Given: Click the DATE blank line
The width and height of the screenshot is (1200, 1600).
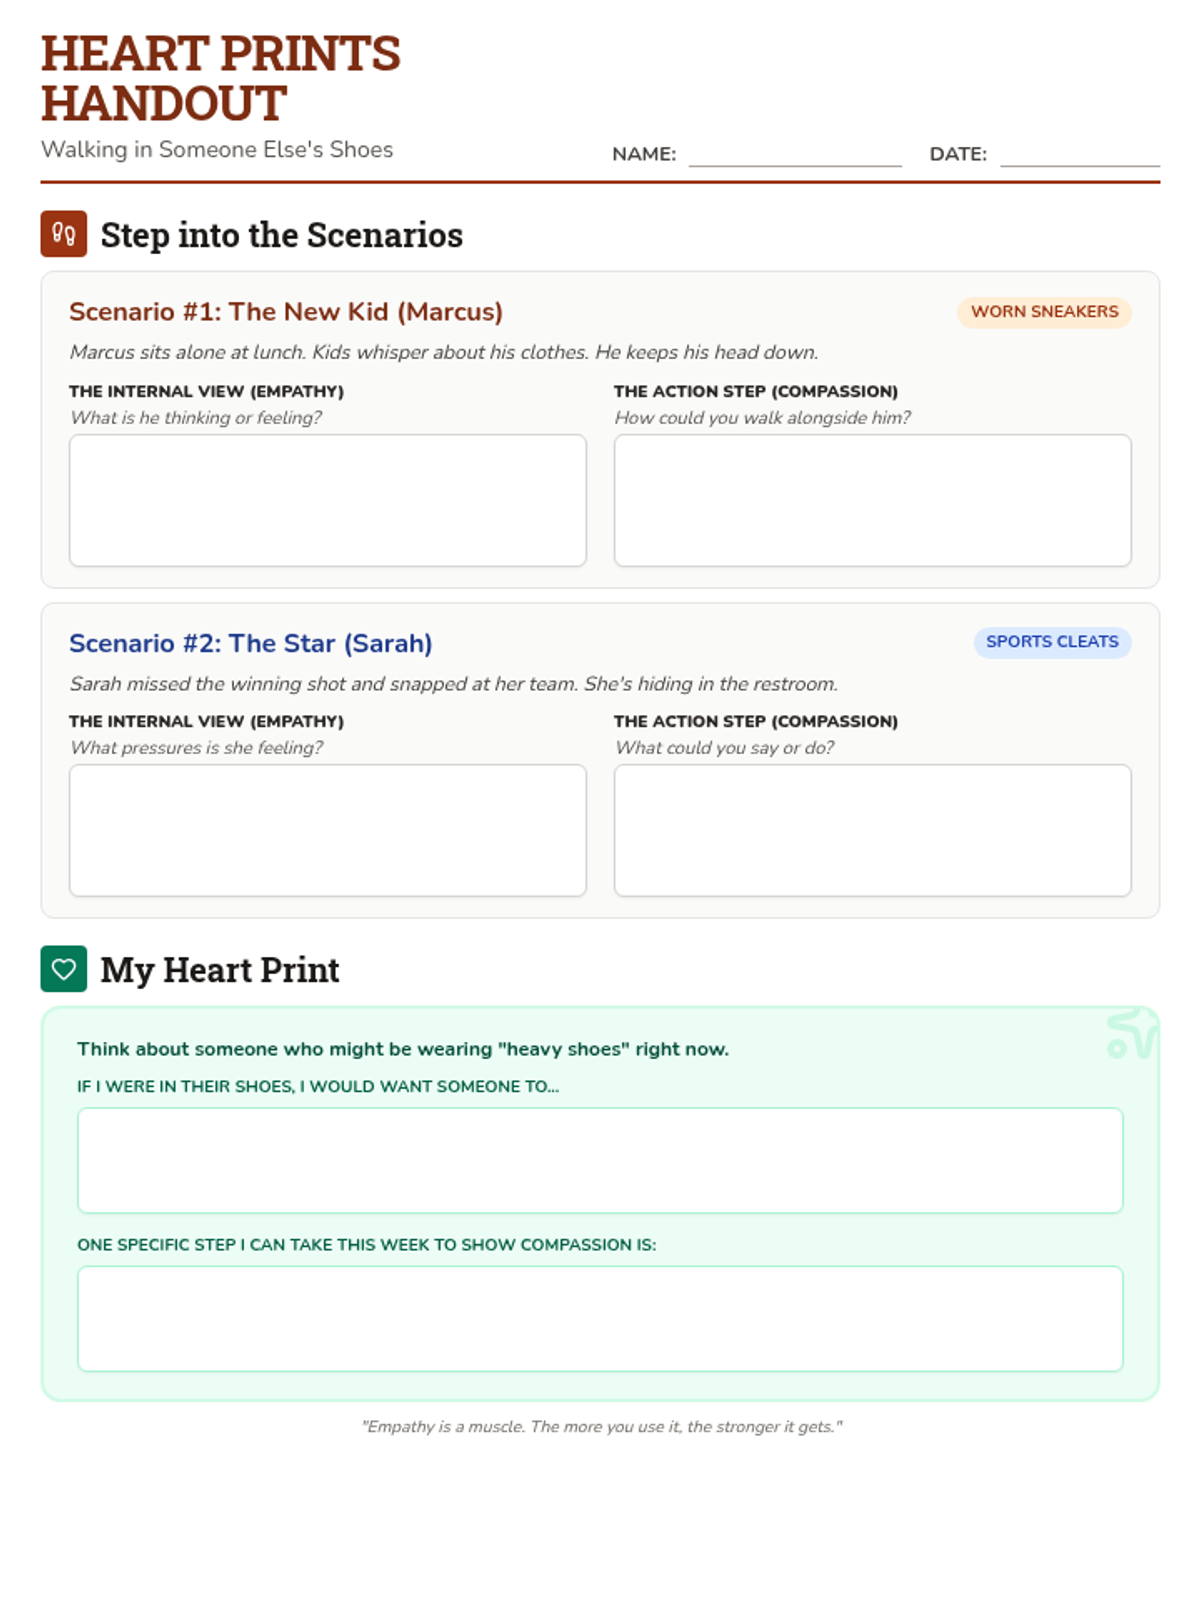Looking at the screenshot, I should [1079, 155].
